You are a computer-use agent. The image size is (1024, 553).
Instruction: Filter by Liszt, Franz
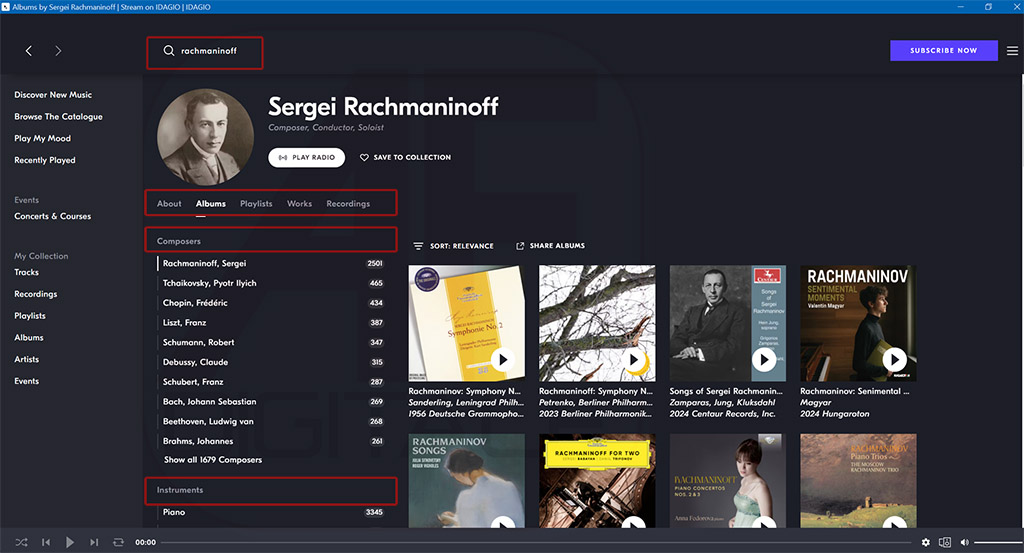(271, 323)
